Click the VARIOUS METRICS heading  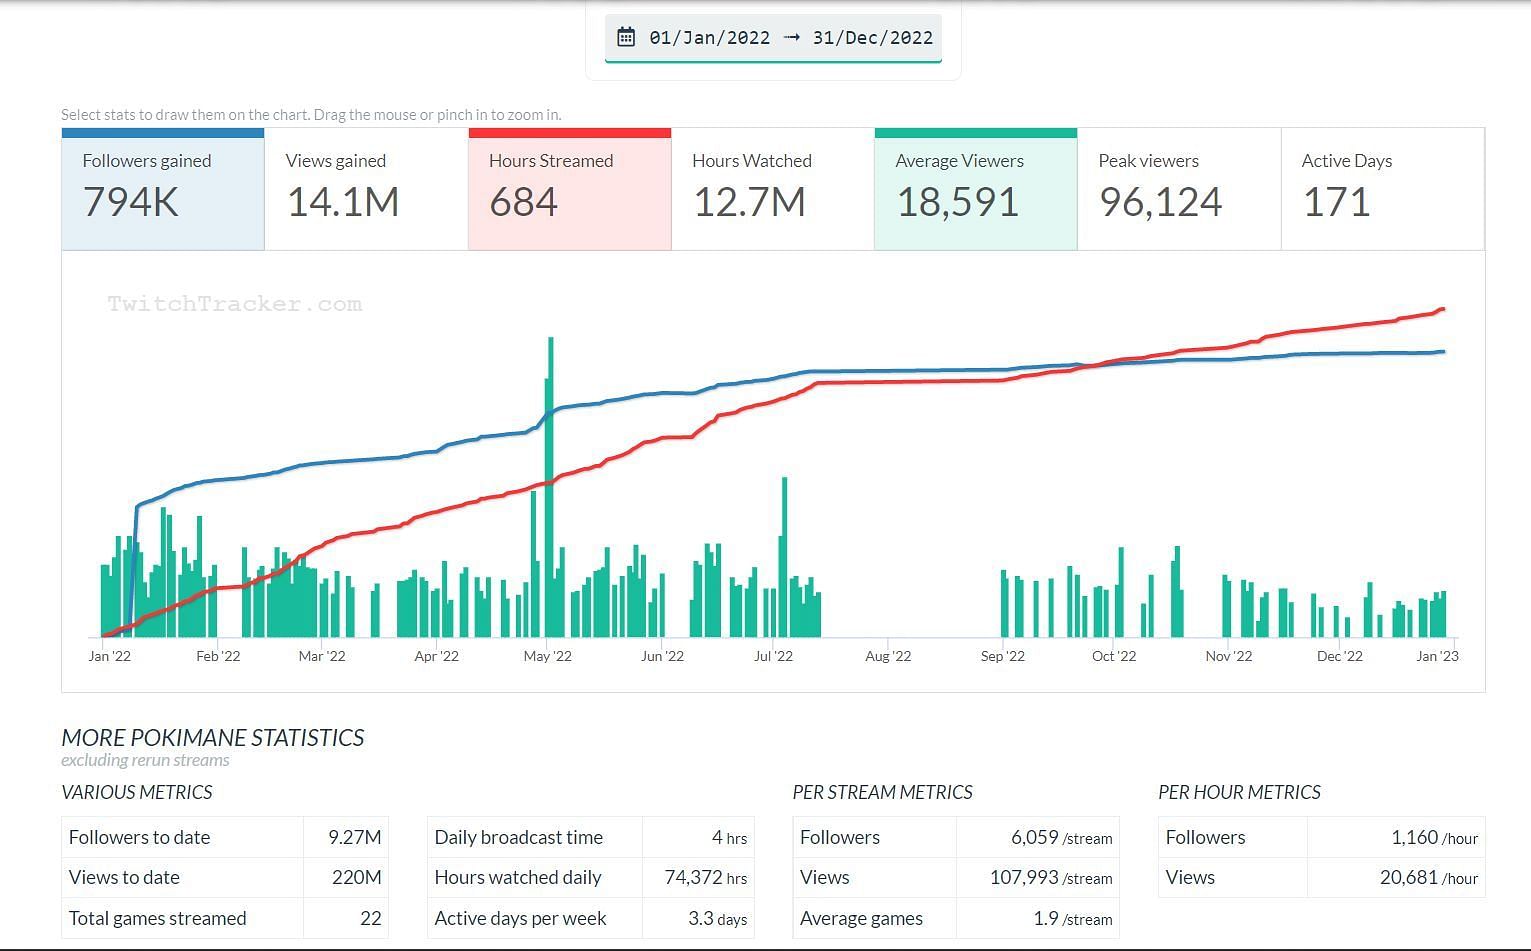pos(137,792)
